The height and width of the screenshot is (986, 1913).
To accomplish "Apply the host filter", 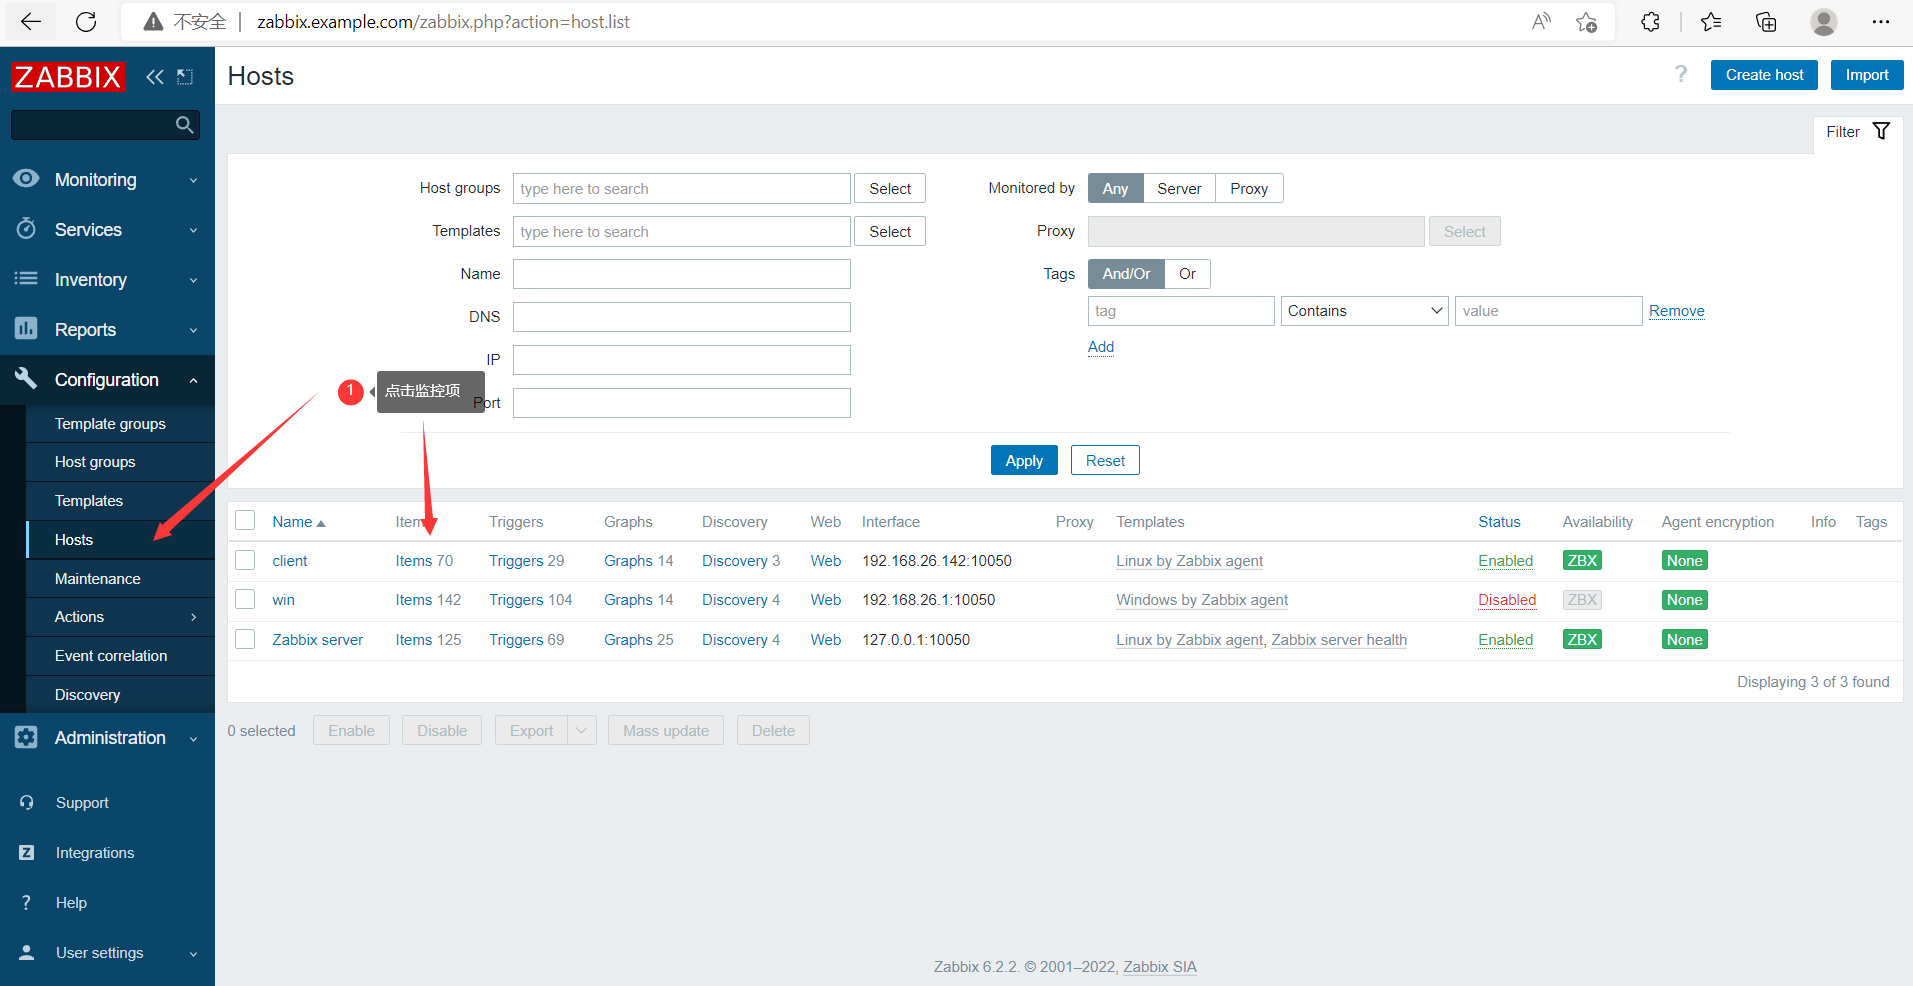I will 1024,460.
